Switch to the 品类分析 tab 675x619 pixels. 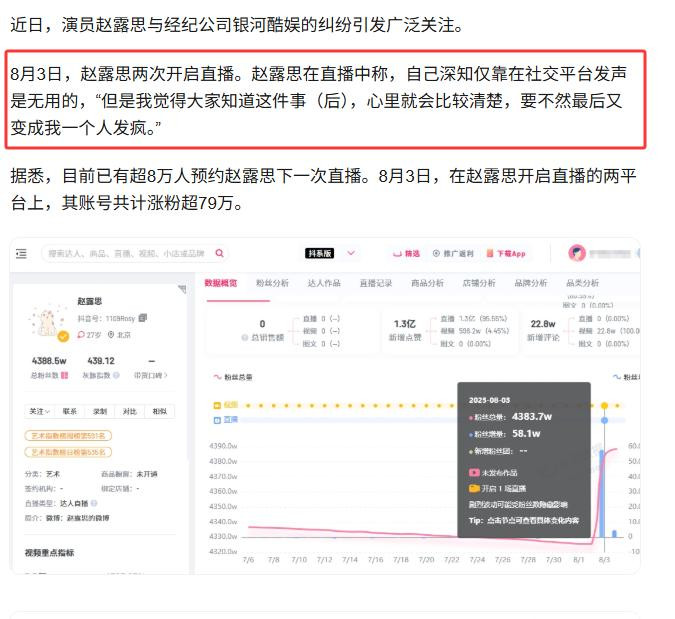[582, 283]
